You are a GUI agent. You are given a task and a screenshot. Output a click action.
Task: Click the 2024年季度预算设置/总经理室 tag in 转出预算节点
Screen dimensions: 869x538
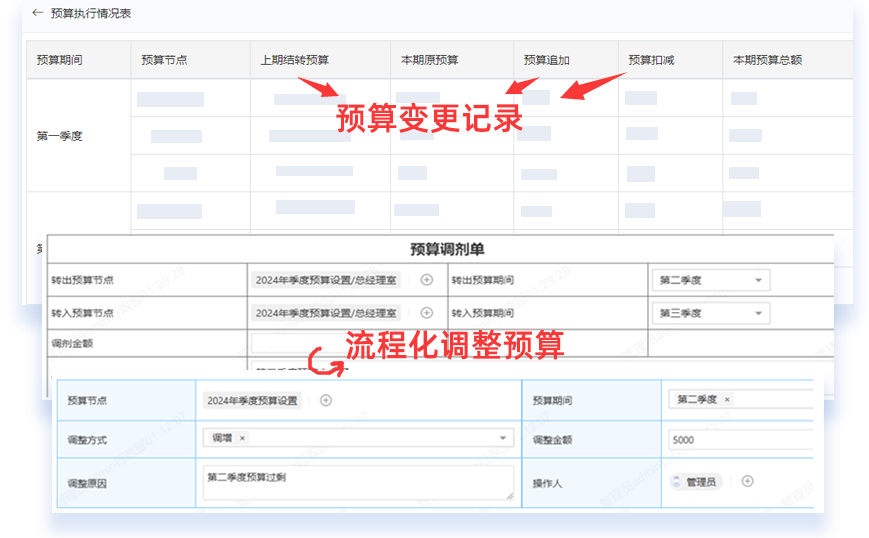pyautogui.click(x=327, y=281)
